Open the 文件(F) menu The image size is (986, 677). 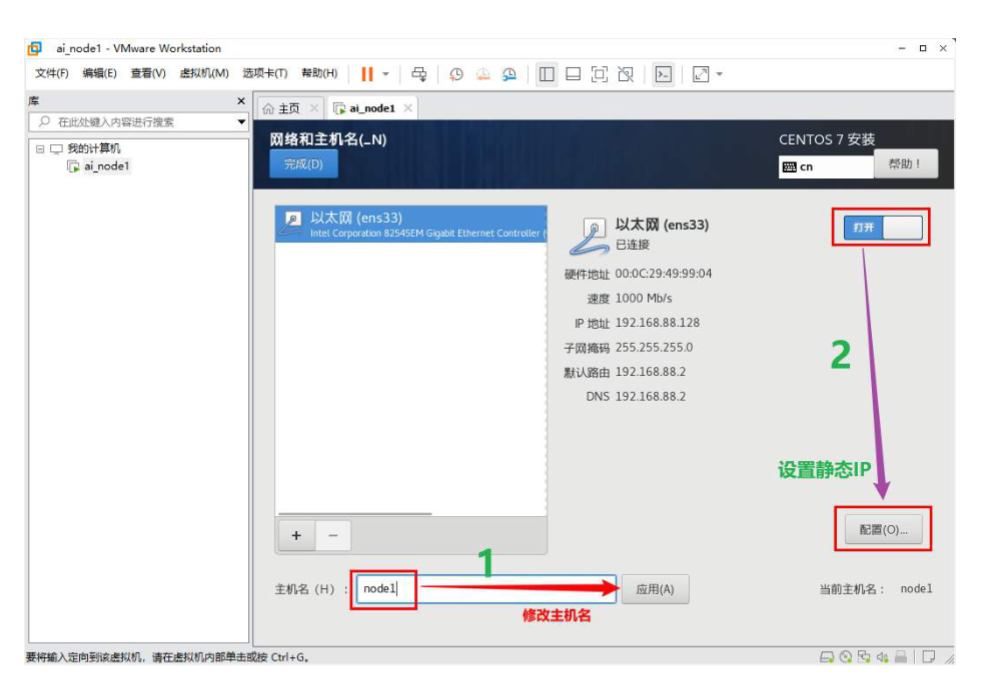[52, 74]
